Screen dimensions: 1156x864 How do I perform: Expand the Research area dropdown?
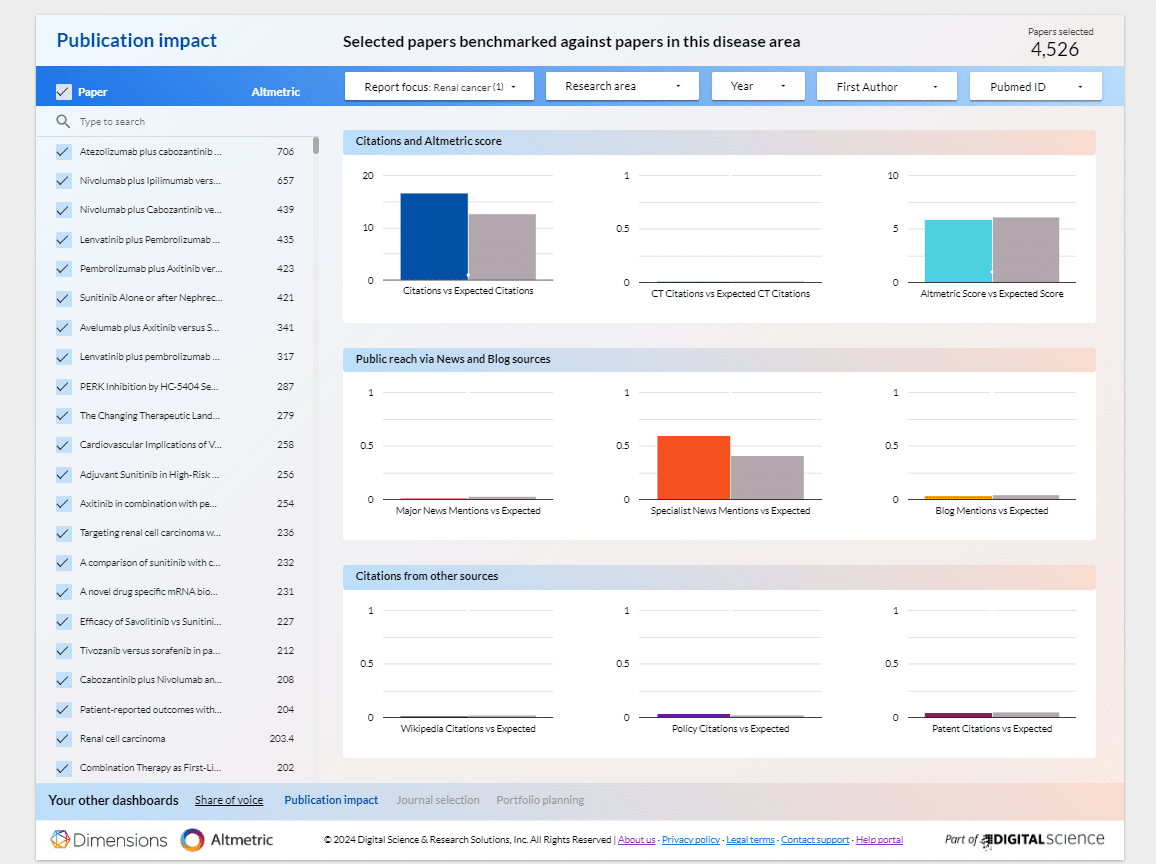623,87
